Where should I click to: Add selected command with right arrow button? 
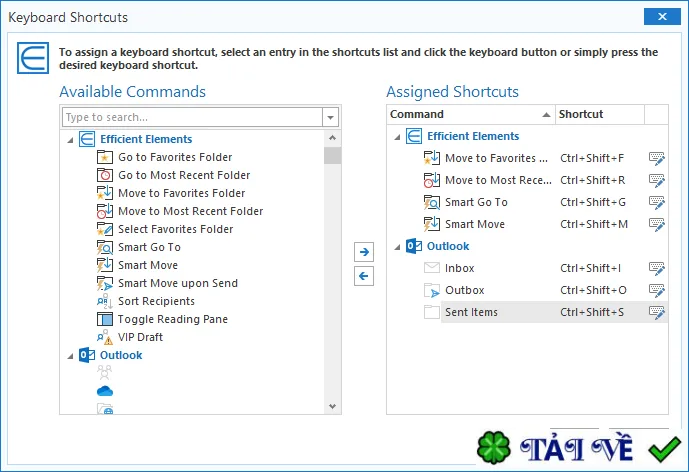coord(364,252)
